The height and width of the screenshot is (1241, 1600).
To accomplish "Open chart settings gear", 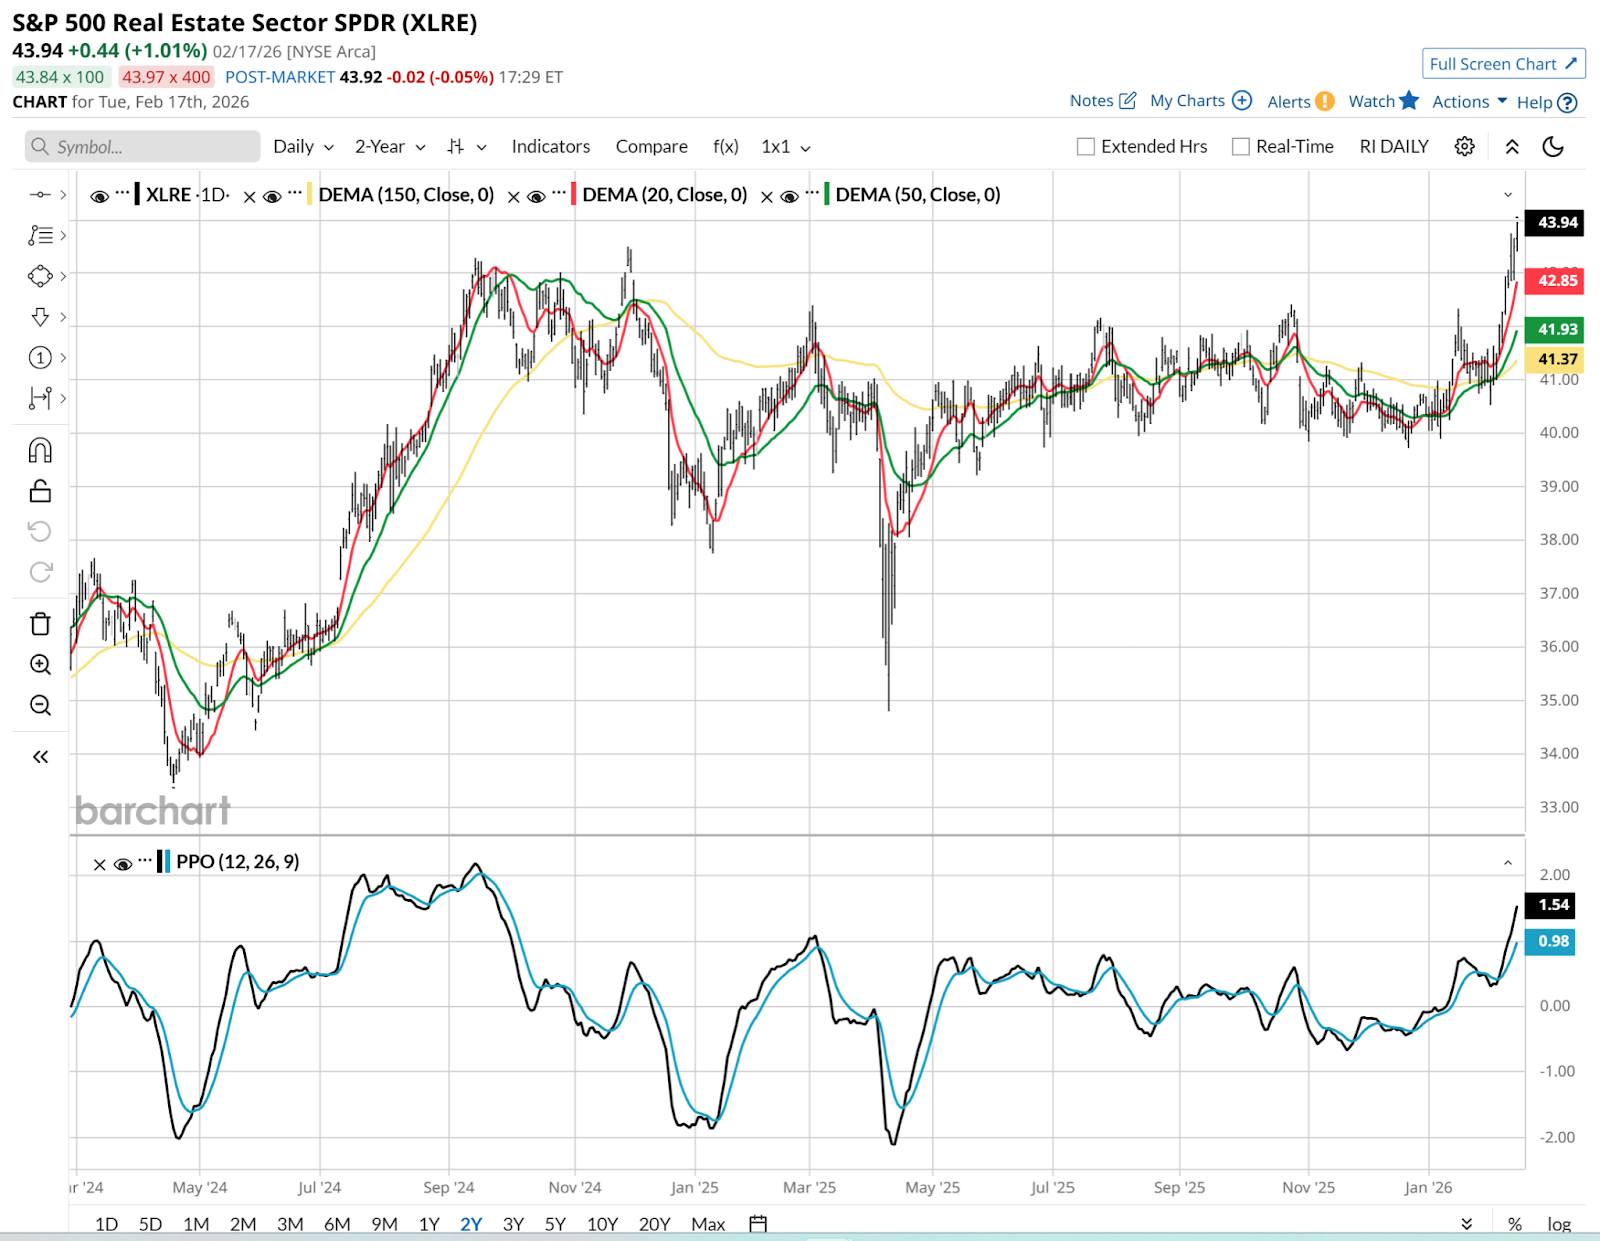I will click(1465, 146).
